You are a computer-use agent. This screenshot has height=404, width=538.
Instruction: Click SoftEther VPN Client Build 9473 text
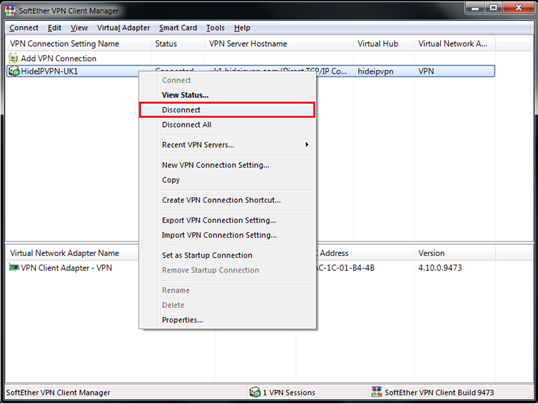(x=439, y=392)
